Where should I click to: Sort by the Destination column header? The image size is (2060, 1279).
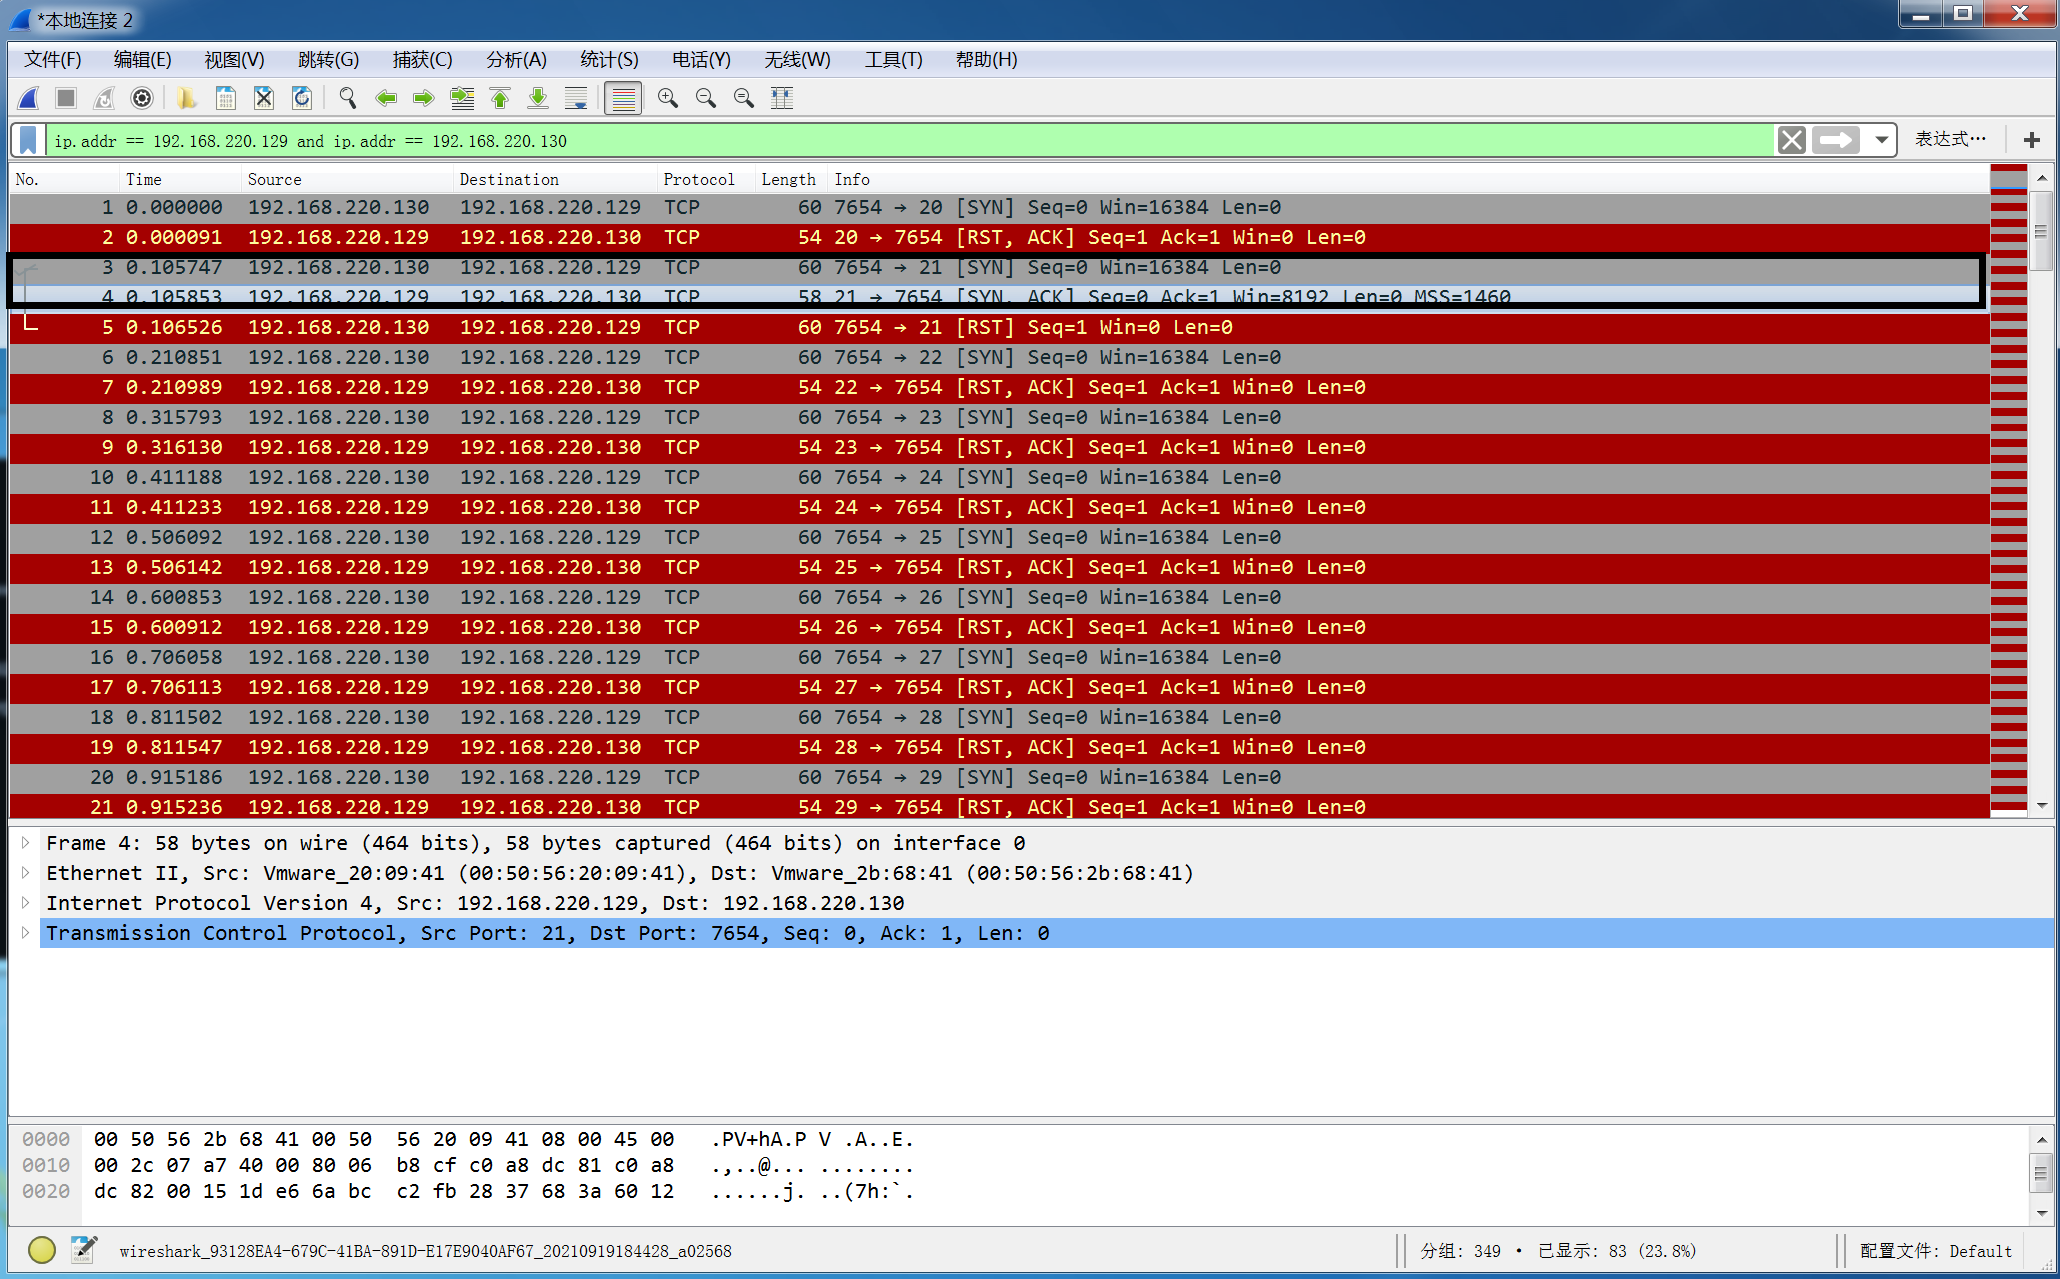pos(555,179)
